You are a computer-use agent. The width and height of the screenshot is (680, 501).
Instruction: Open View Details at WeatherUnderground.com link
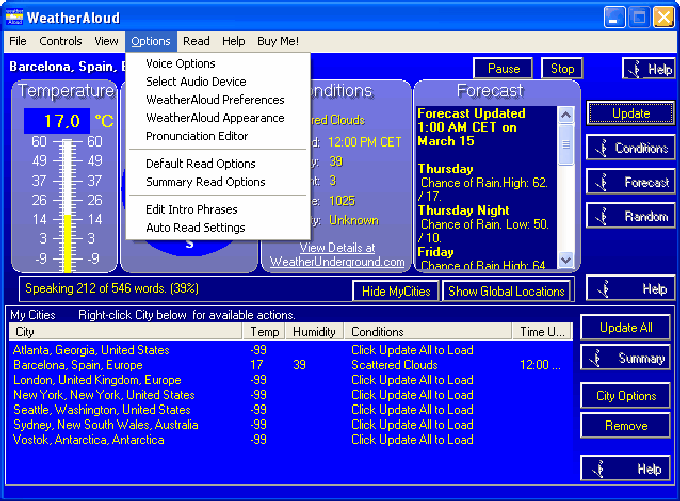click(337, 255)
